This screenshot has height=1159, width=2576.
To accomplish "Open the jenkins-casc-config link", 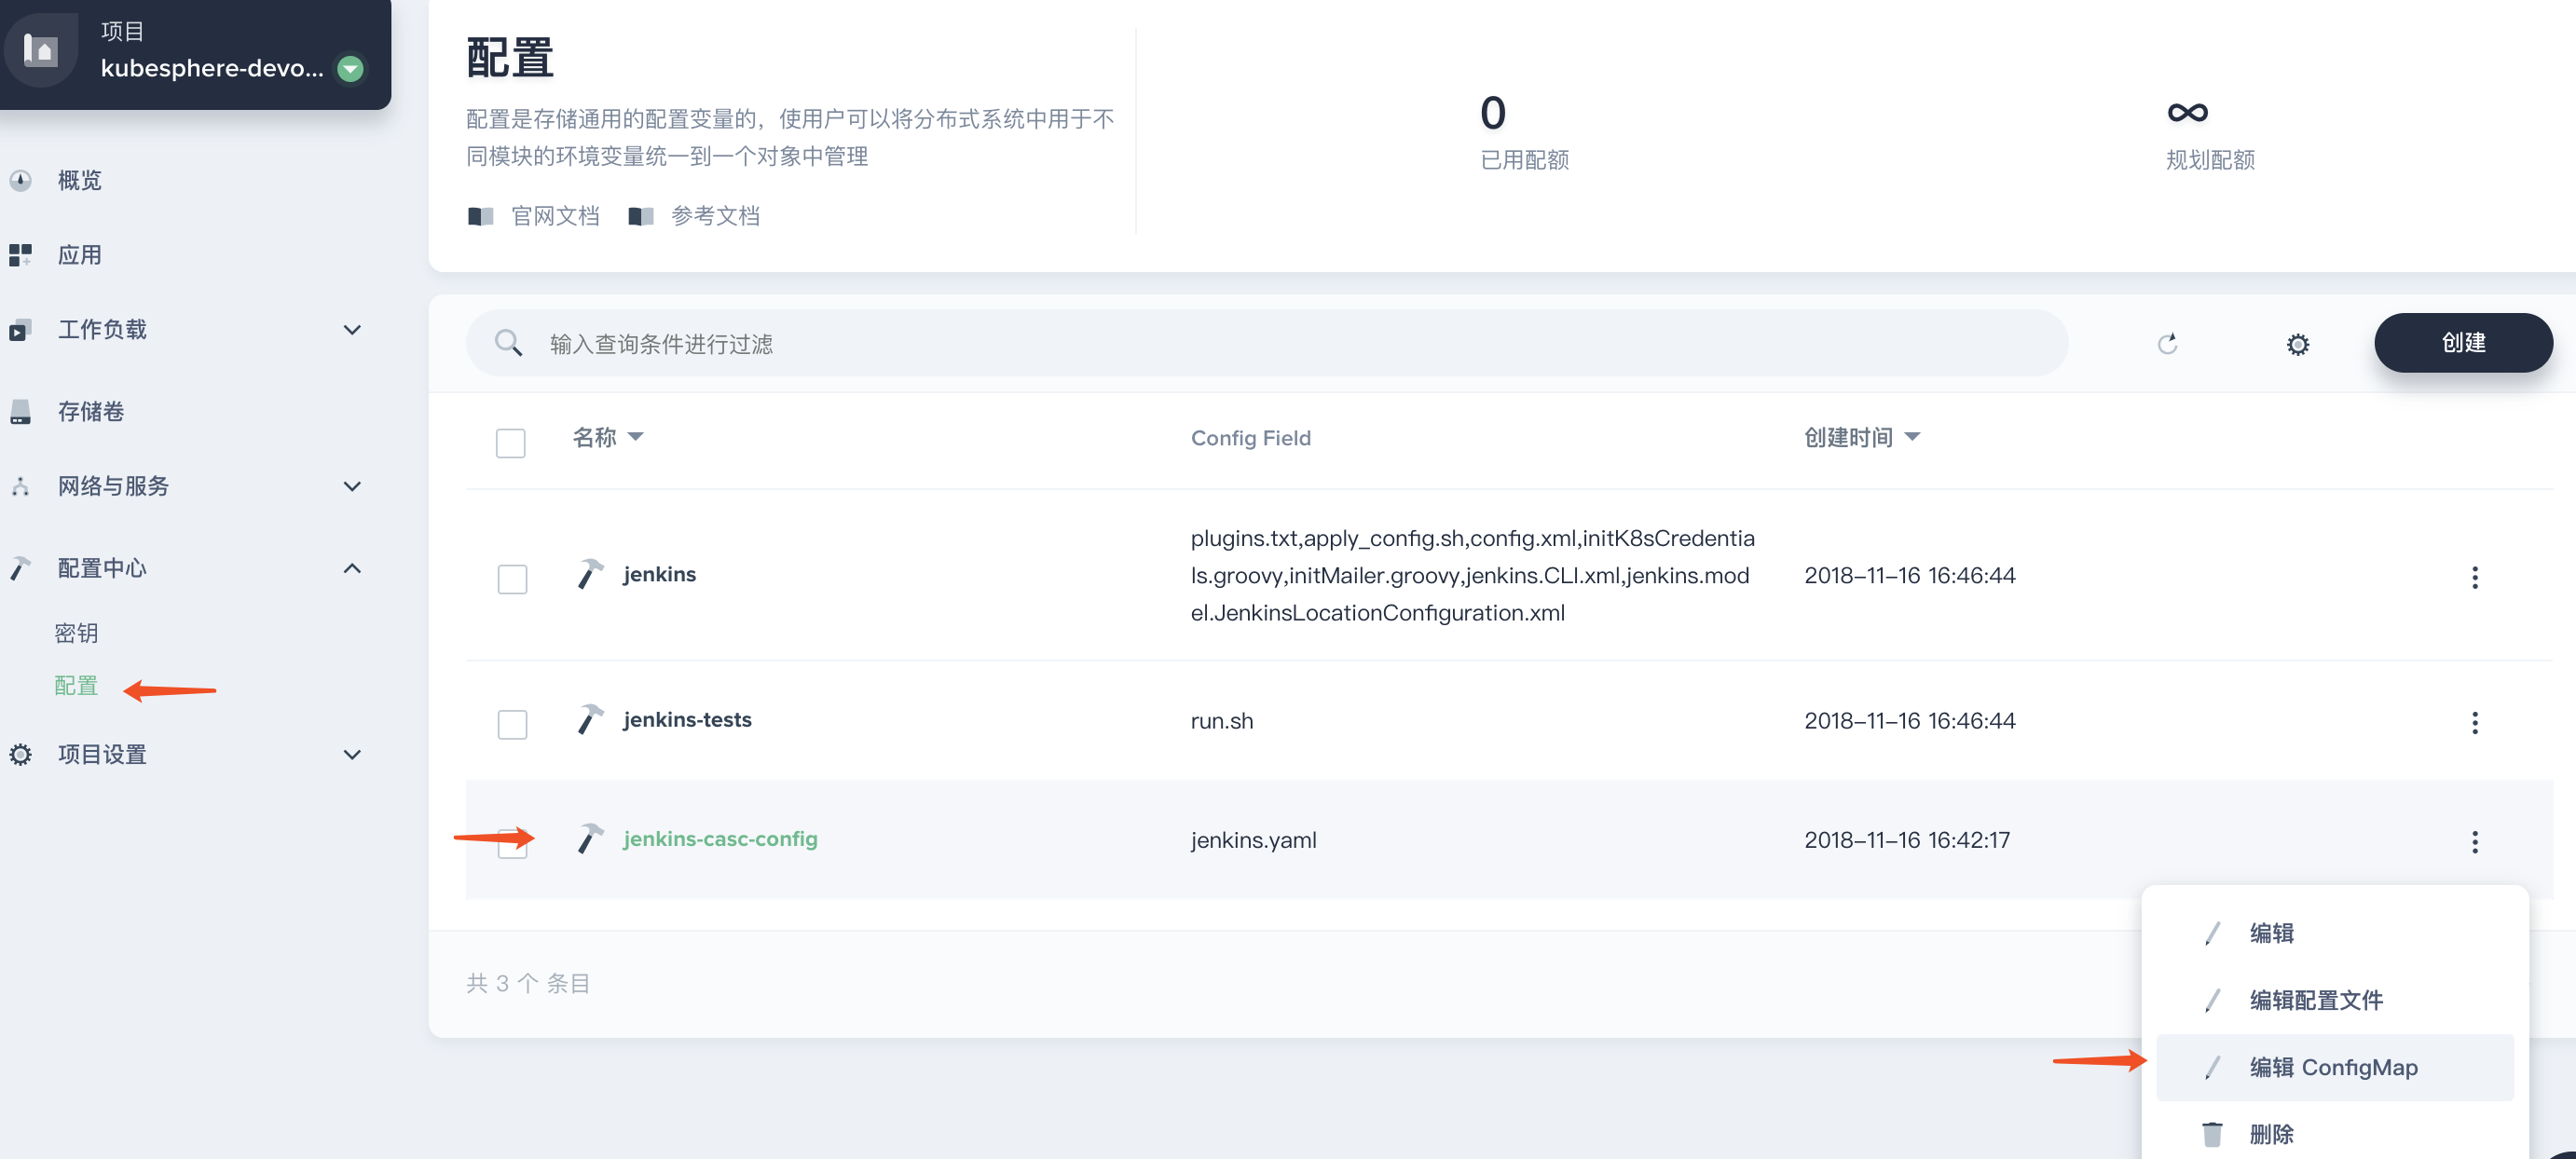I will tap(720, 839).
